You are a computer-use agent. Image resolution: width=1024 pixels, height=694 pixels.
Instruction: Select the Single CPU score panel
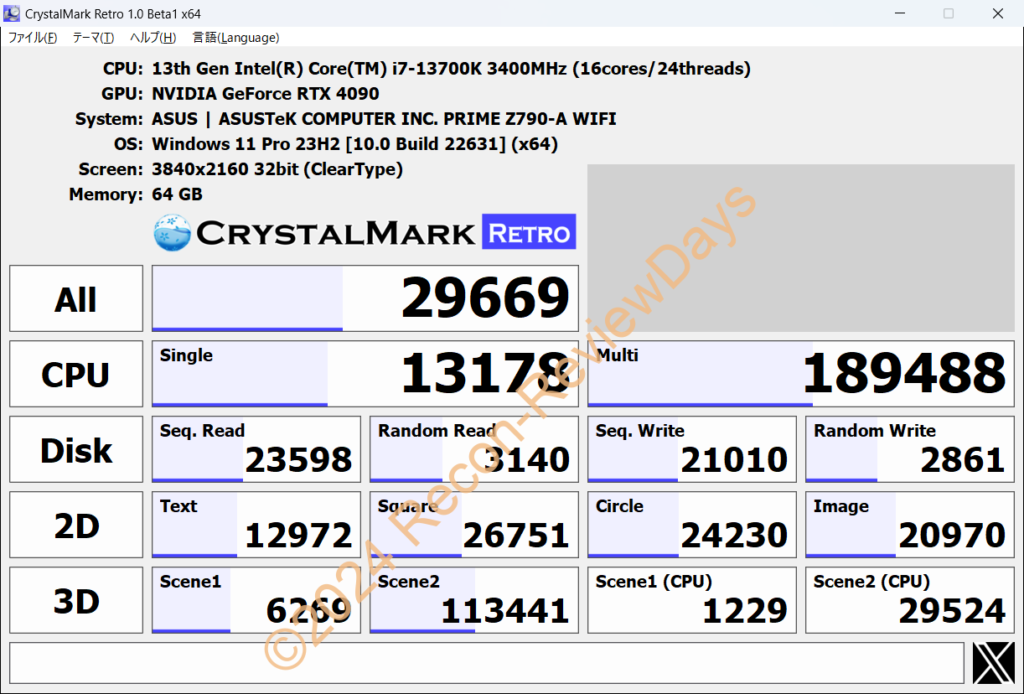point(365,373)
